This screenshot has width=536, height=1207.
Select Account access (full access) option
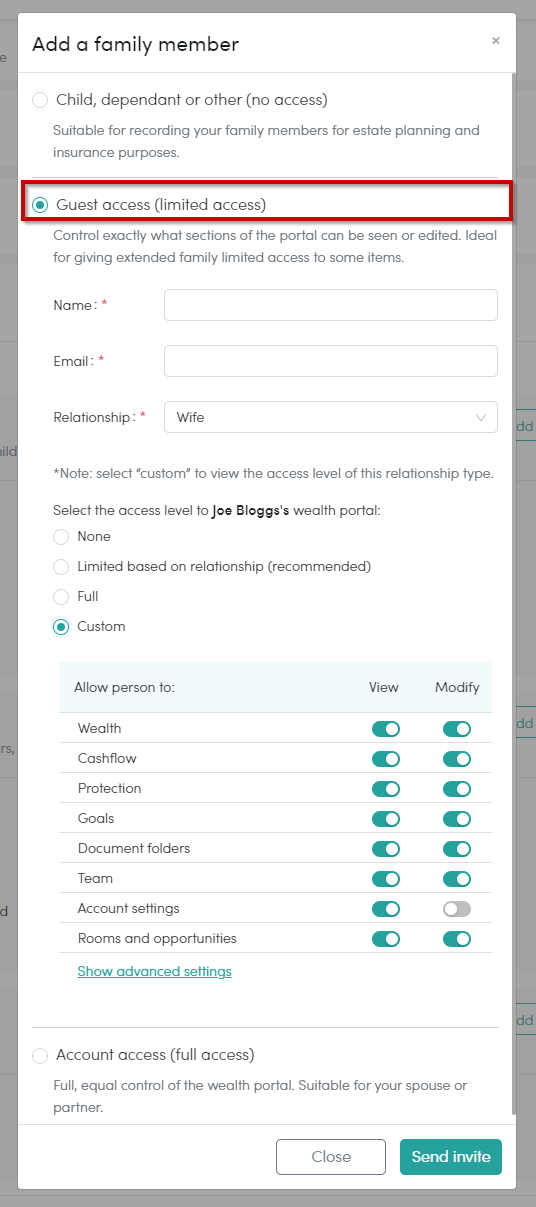[40, 1055]
